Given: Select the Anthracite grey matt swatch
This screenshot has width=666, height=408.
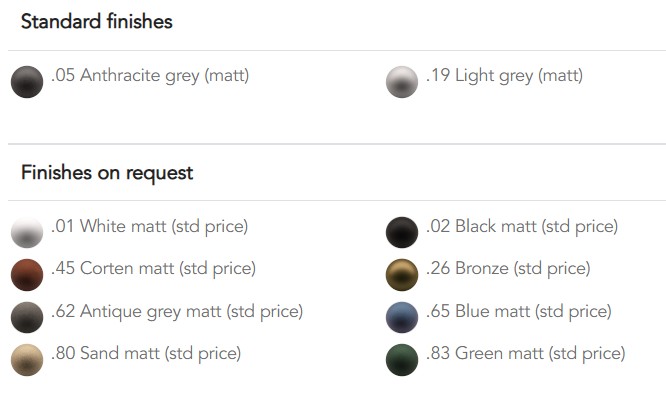Looking at the screenshot, I should pyautogui.click(x=27, y=82).
